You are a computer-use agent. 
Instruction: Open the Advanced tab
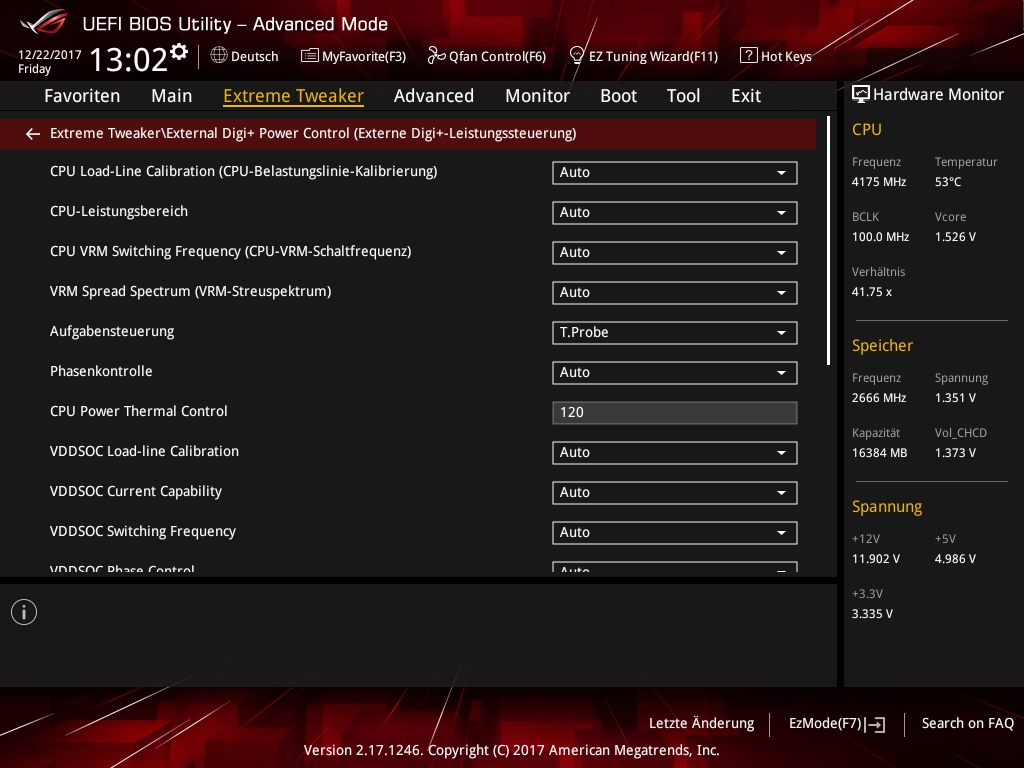(434, 96)
